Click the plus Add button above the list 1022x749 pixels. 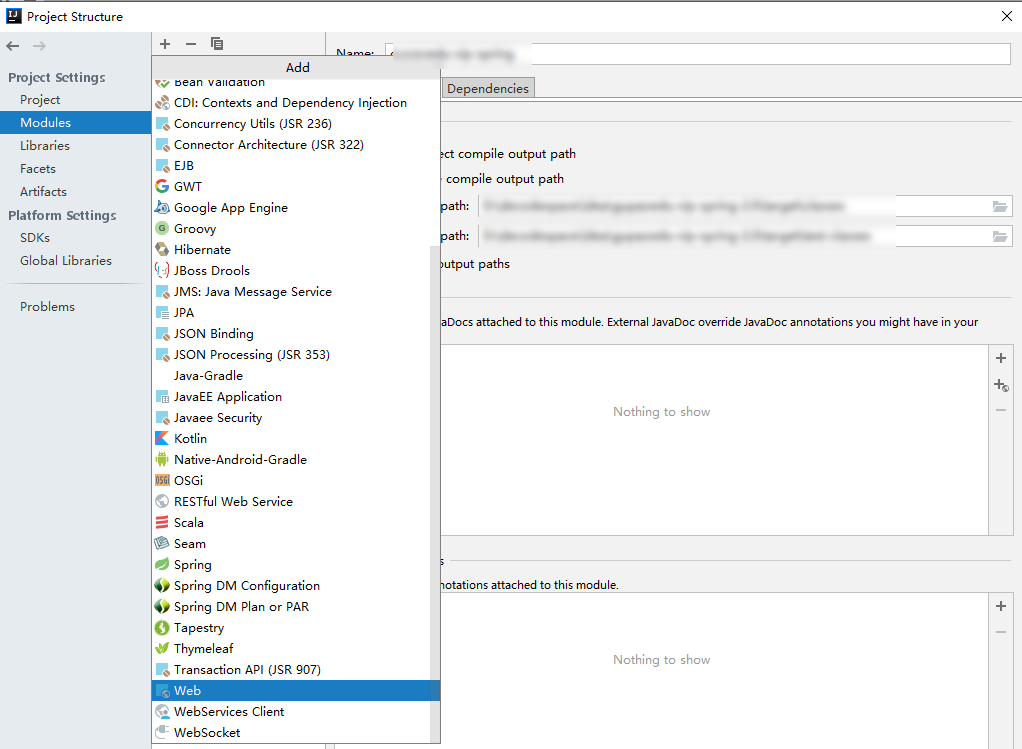165,44
